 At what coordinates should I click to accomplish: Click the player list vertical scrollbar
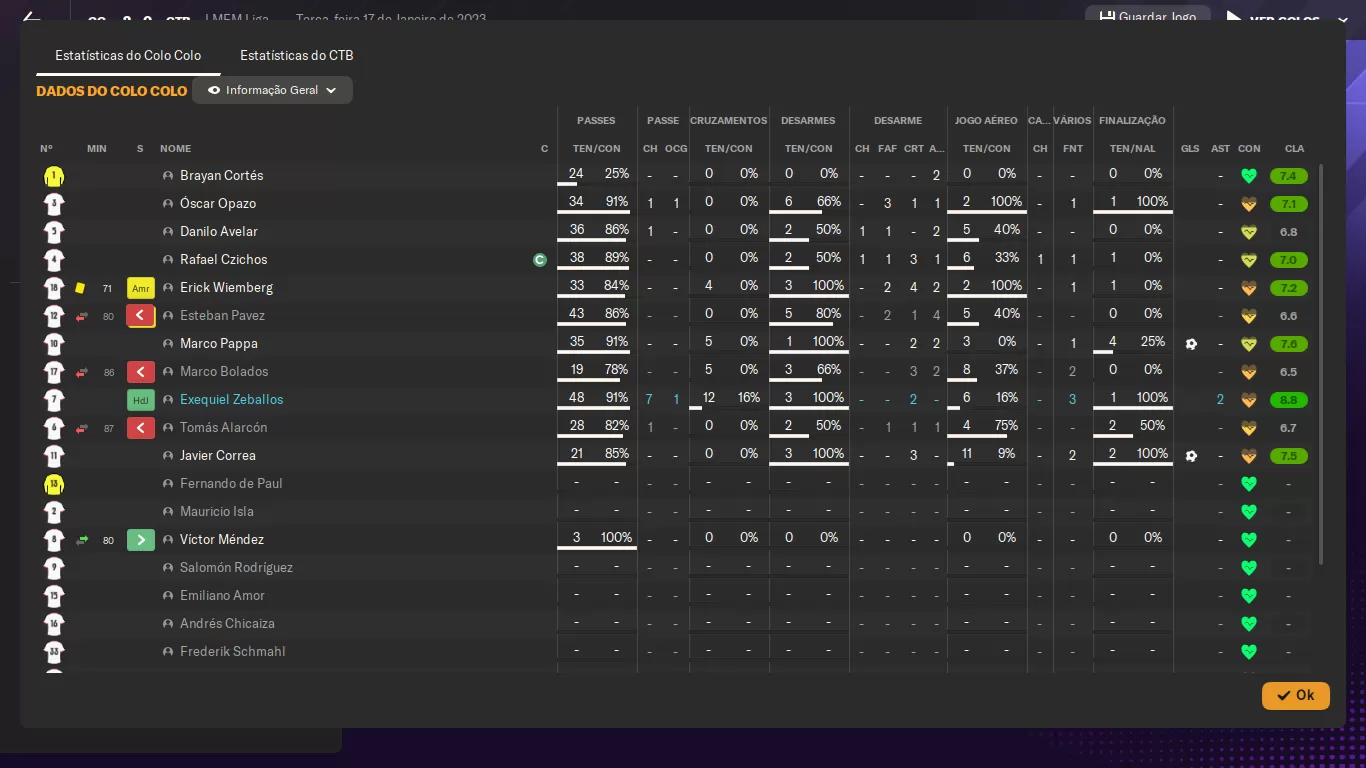pyautogui.click(x=1321, y=365)
